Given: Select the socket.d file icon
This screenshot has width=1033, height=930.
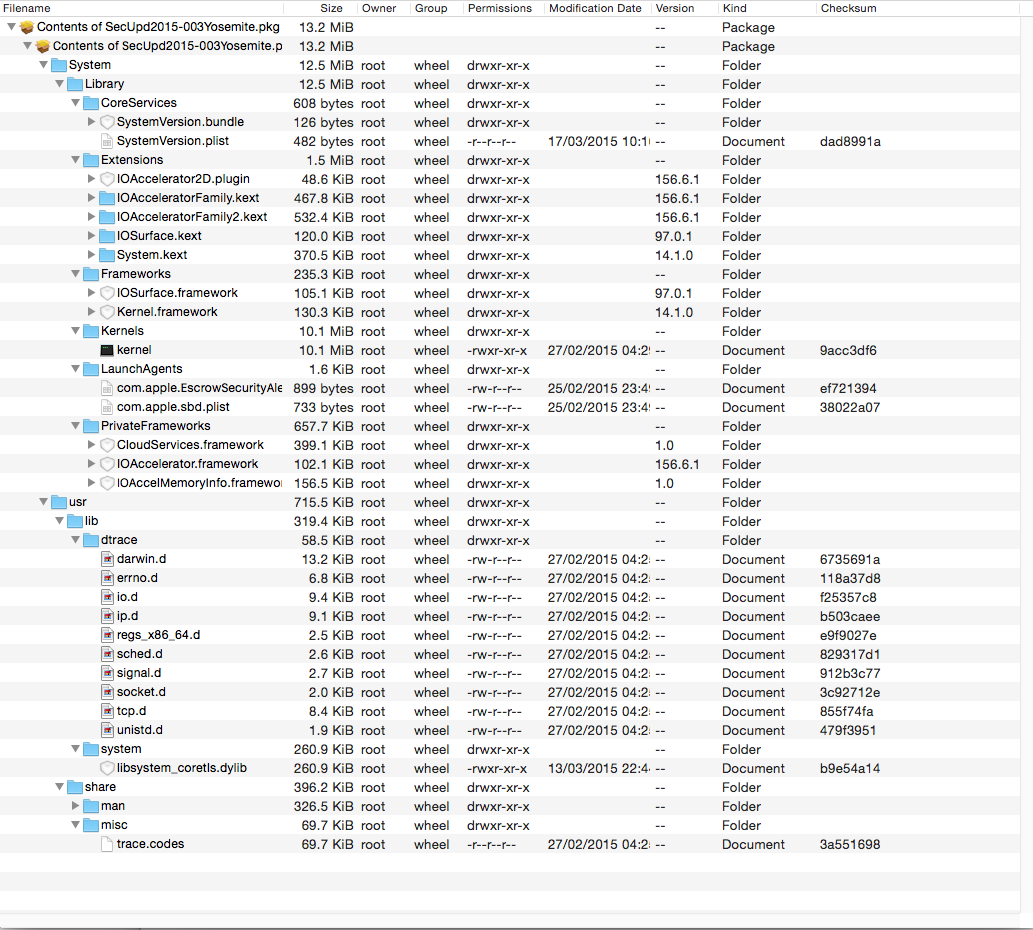Looking at the screenshot, I should click(107, 692).
